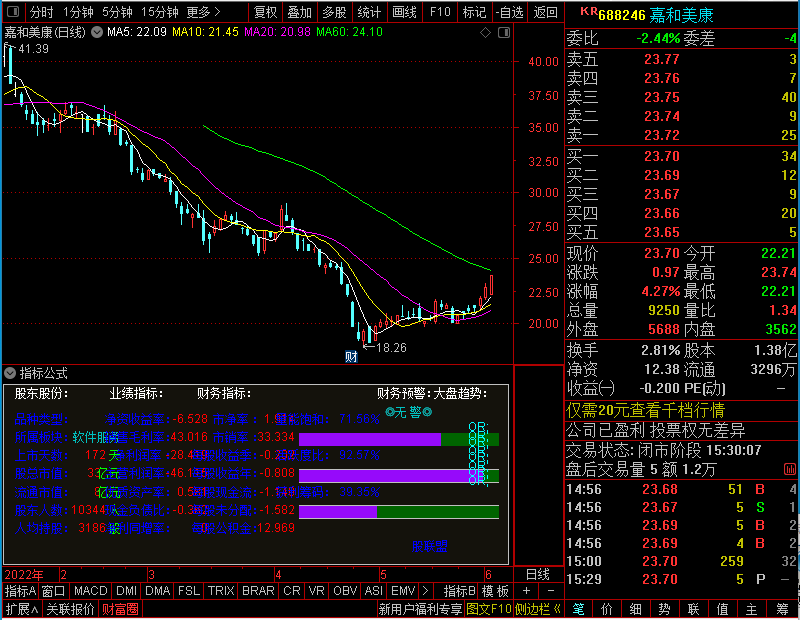
Task: Switch indicator to FSL
Action: [189, 591]
